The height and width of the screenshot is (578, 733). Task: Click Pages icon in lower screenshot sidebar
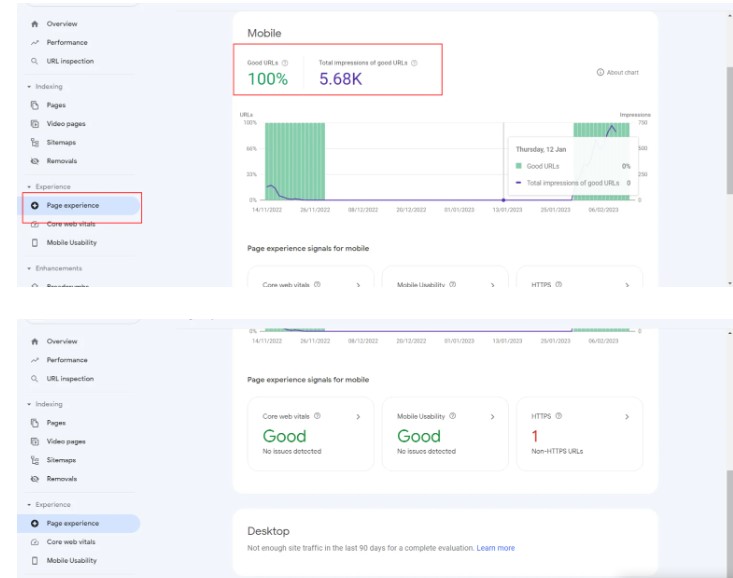tap(35, 423)
